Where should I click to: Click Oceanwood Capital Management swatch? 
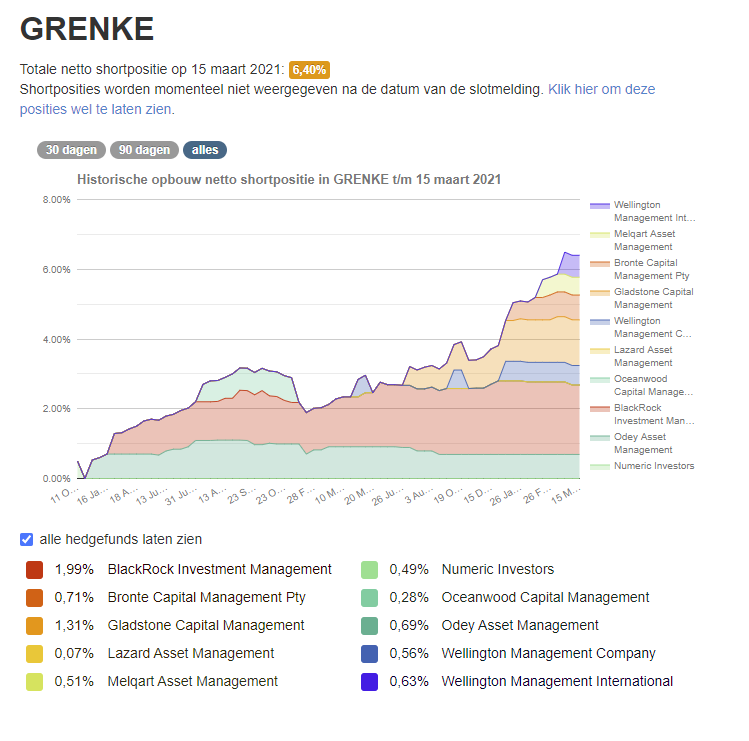click(x=369, y=598)
